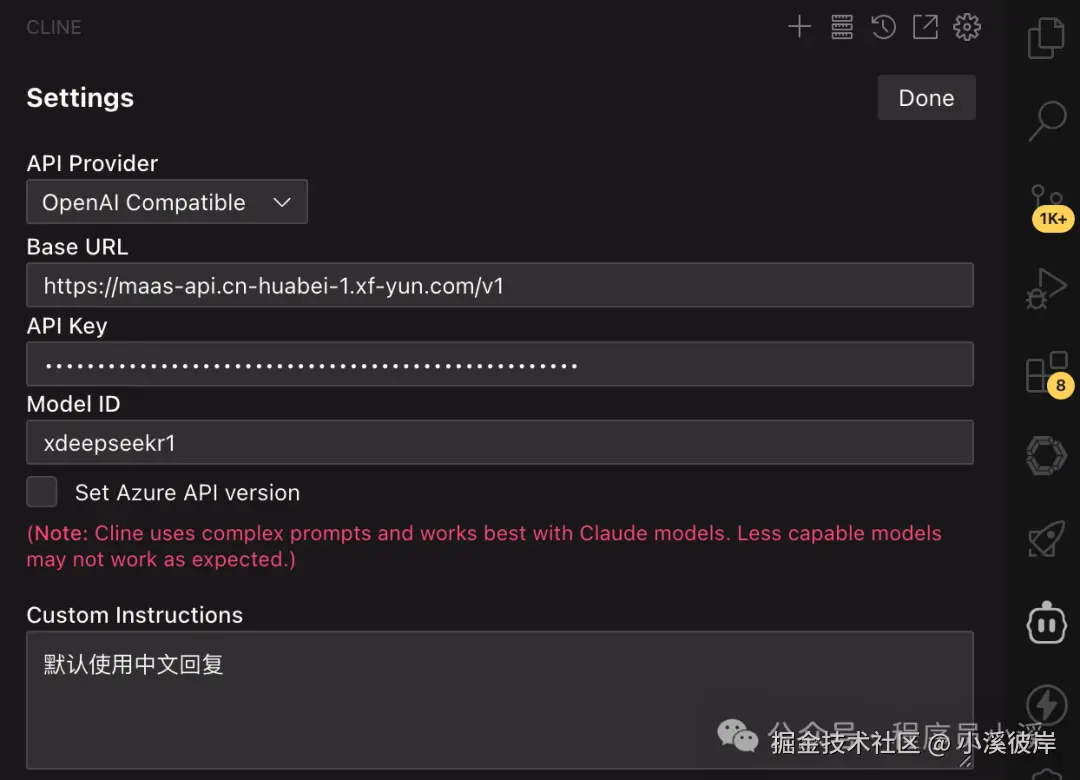The height and width of the screenshot is (780, 1080).
Task: Start a new Cline task with plus icon
Action: coord(799,27)
